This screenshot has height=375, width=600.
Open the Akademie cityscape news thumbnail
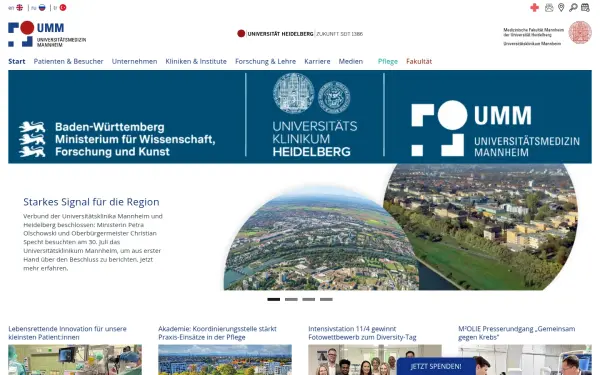(x=225, y=360)
